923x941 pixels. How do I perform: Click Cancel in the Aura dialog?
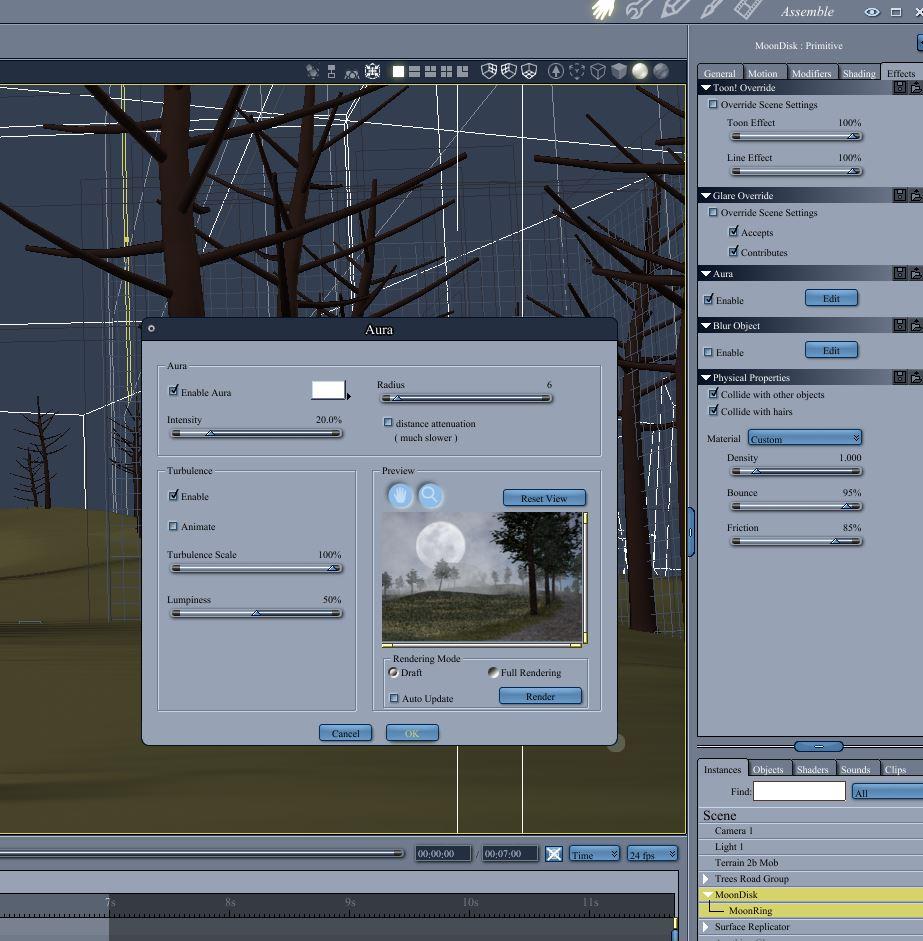point(345,733)
